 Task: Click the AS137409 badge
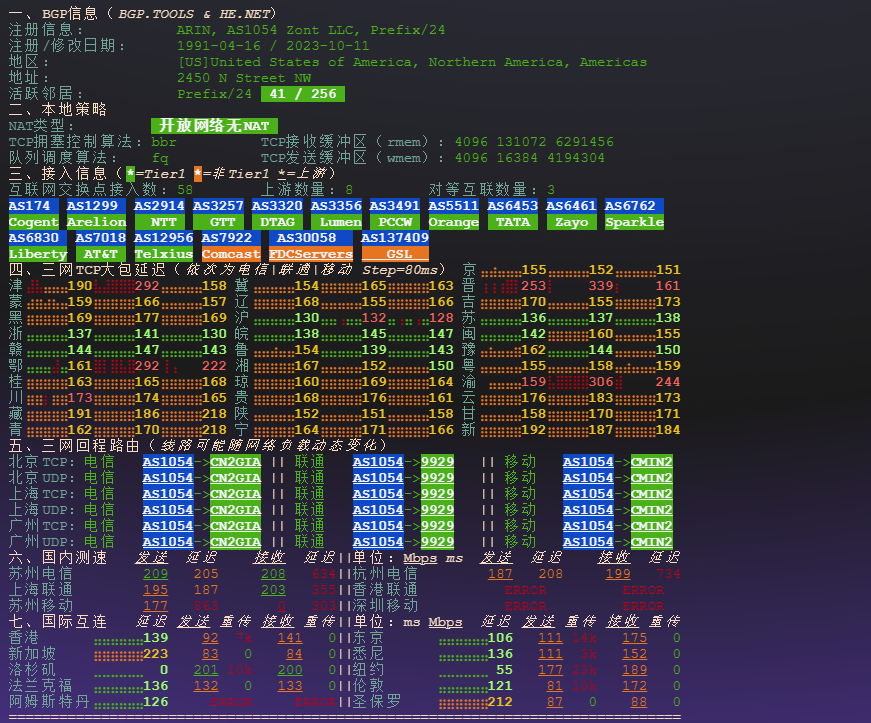394,238
